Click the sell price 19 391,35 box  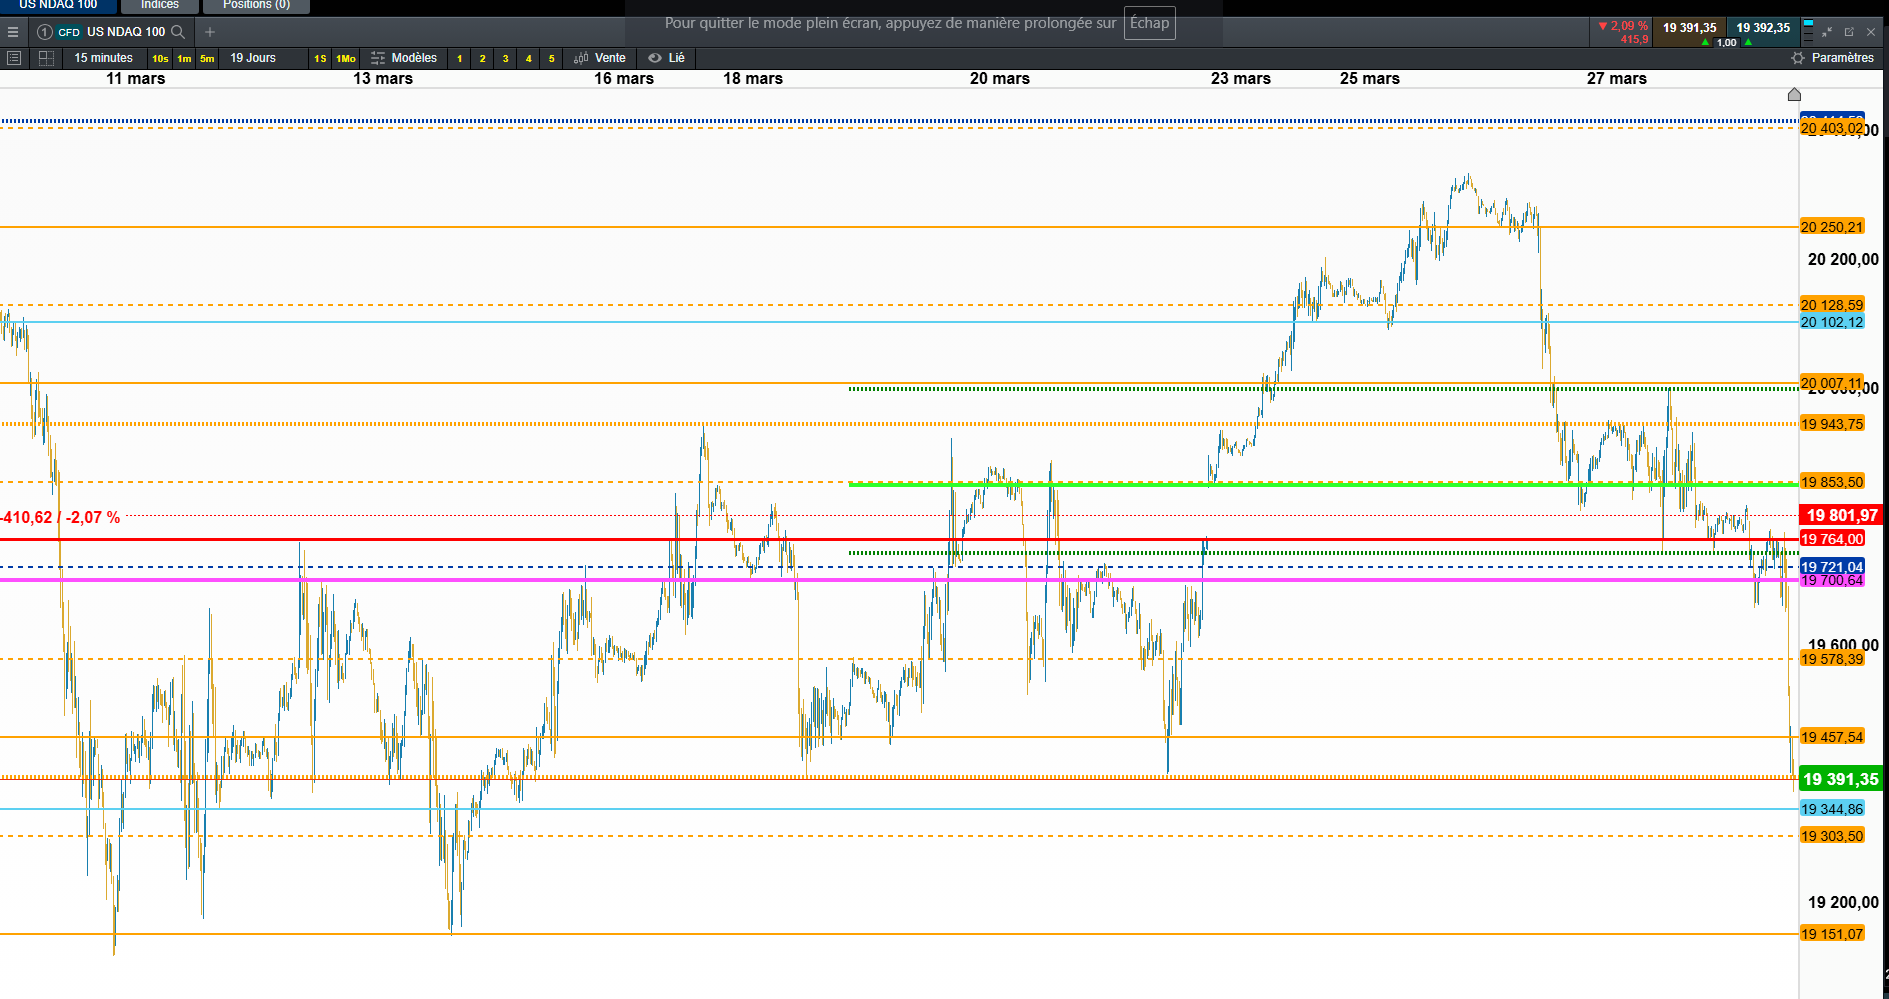1689,32
